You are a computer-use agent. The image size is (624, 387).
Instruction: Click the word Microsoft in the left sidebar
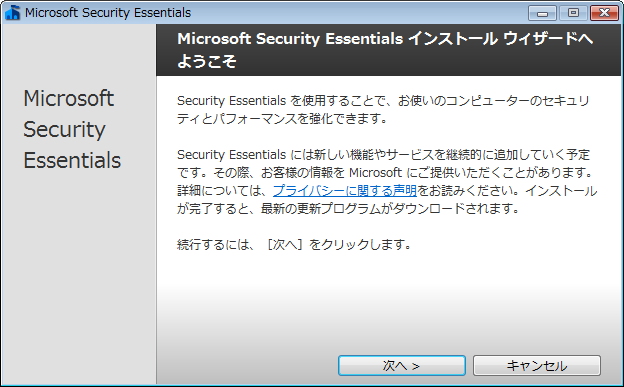click(69, 98)
